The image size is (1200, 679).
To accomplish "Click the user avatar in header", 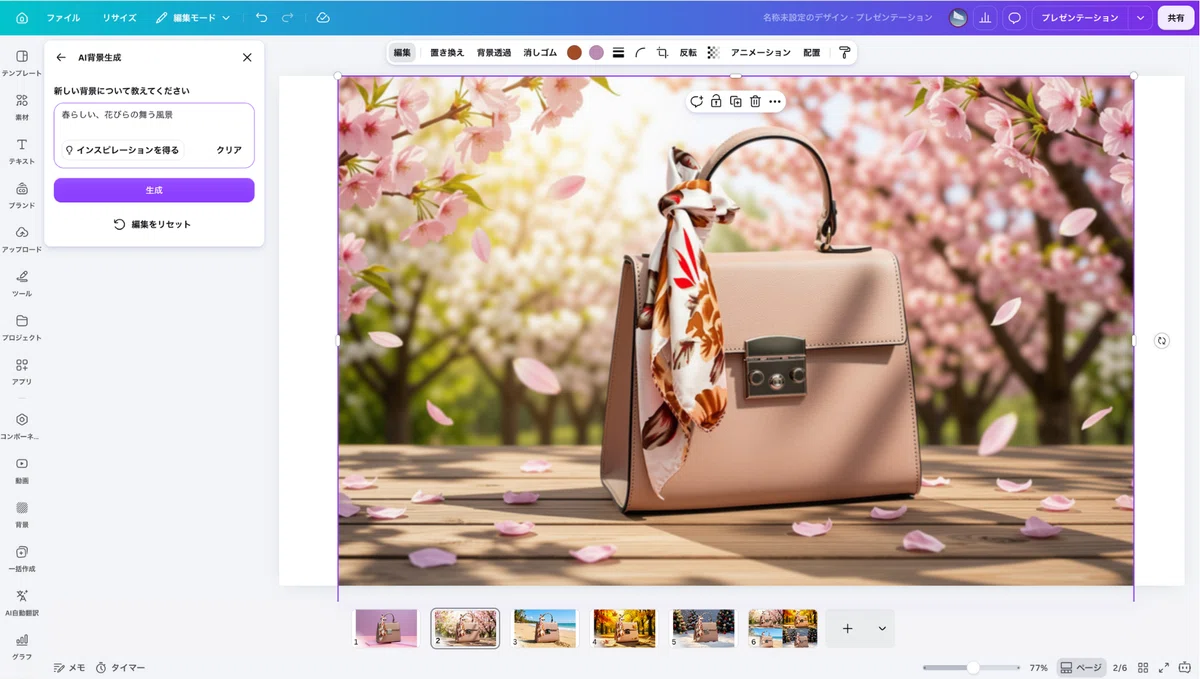I will click(x=958, y=18).
